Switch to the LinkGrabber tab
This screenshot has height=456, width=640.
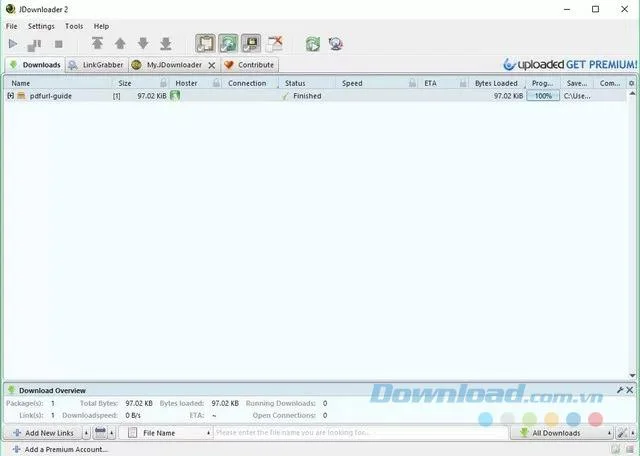96,65
